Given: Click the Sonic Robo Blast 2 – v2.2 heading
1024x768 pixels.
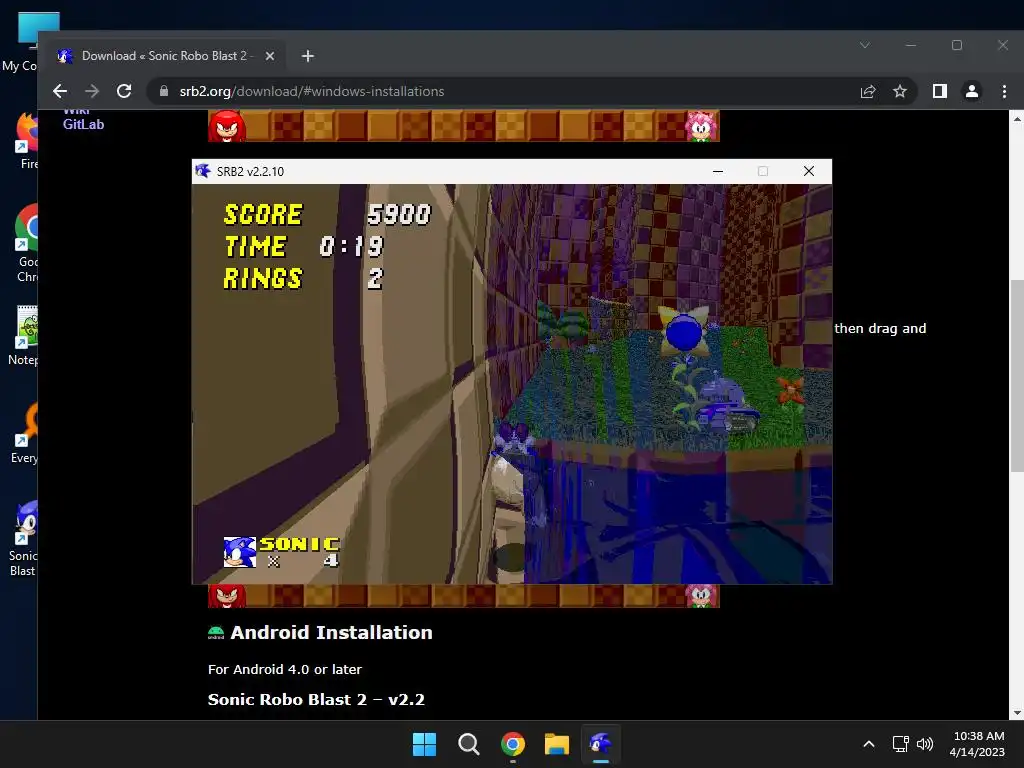Looking at the screenshot, I should pyautogui.click(x=316, y=699).
